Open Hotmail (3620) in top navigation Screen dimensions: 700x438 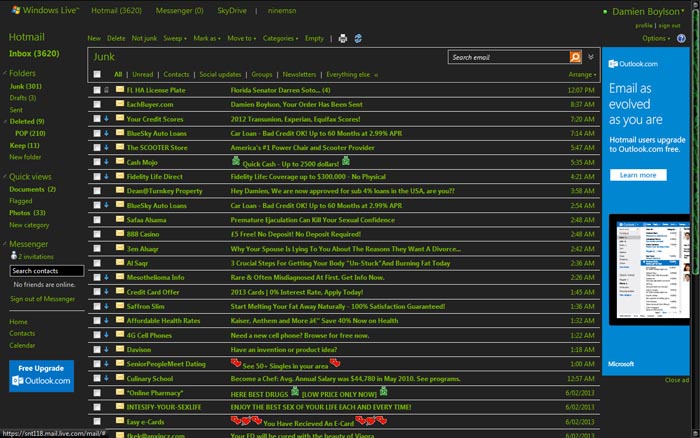(116, 10)
